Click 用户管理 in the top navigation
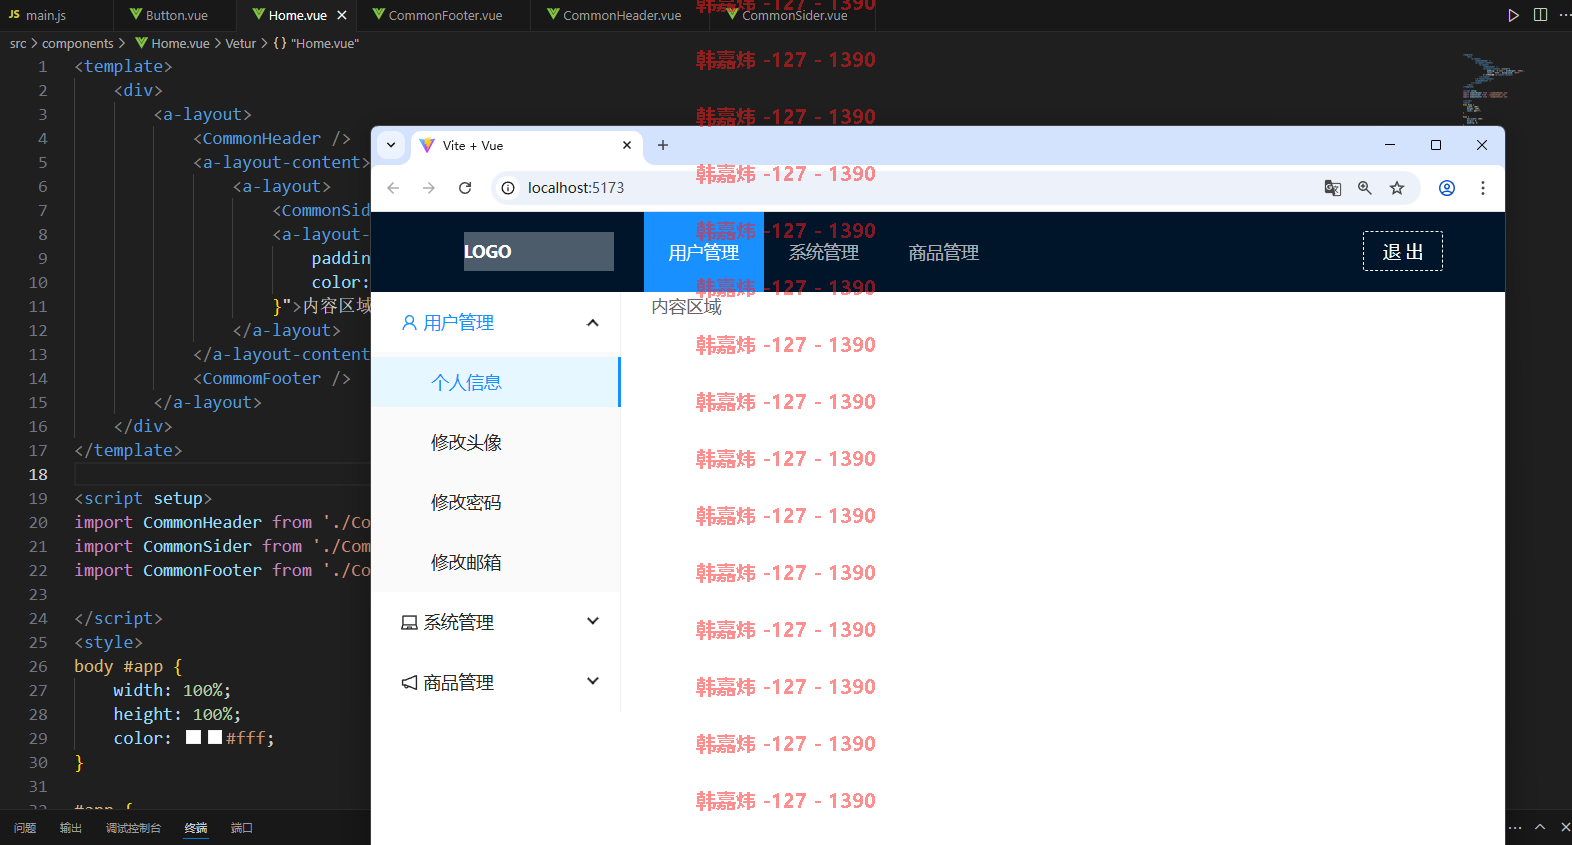 (x=704, y=252)
